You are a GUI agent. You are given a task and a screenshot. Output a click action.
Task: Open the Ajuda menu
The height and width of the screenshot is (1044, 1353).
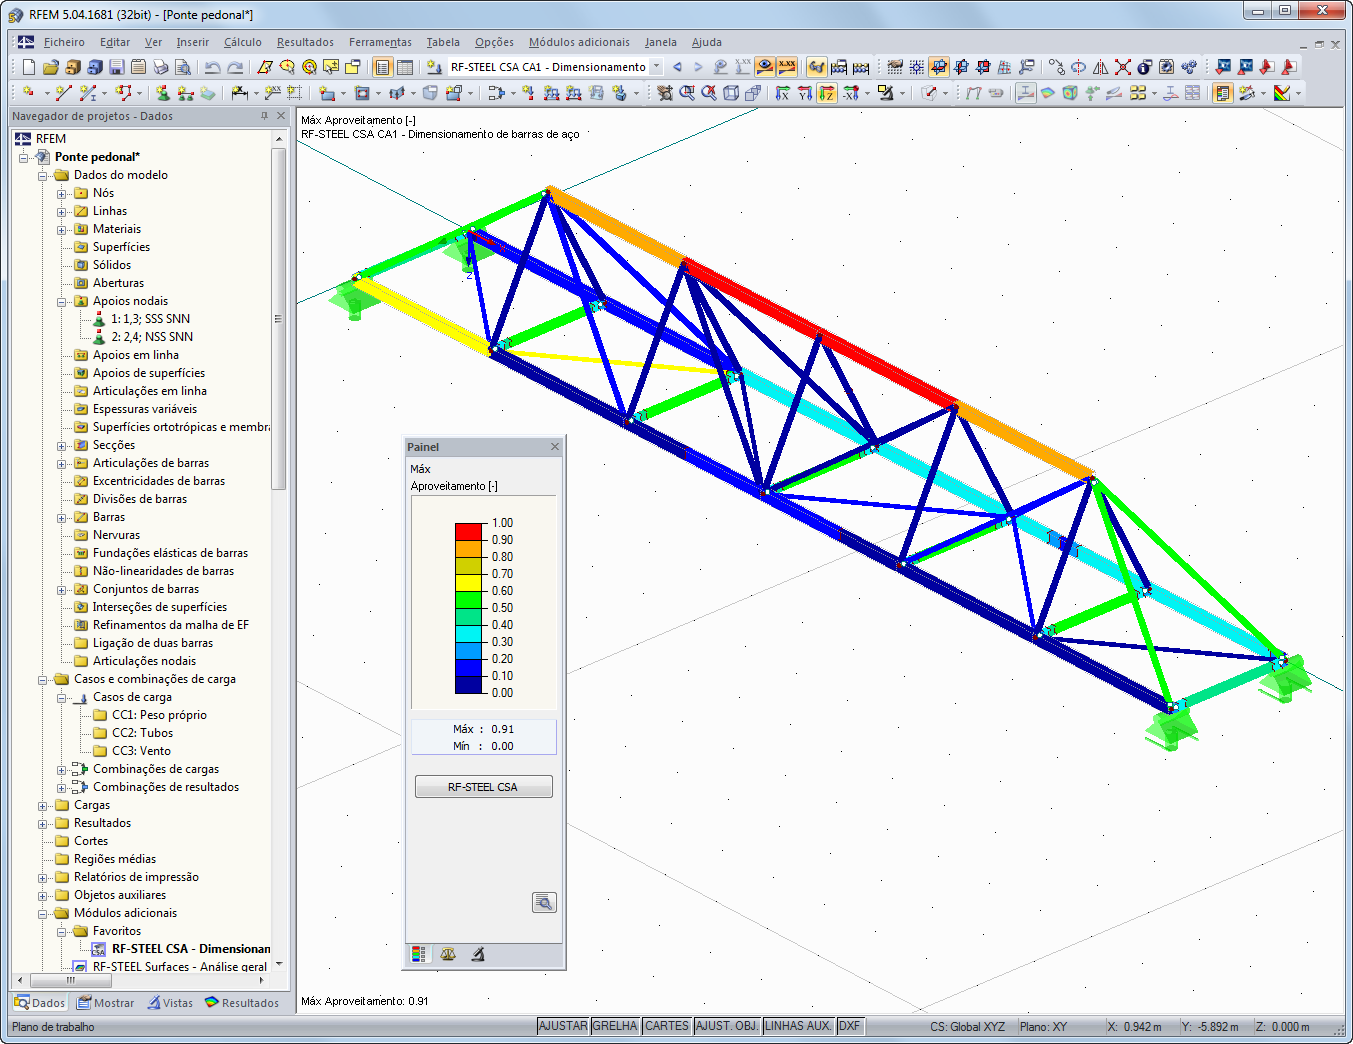click(x=707, y=42)
